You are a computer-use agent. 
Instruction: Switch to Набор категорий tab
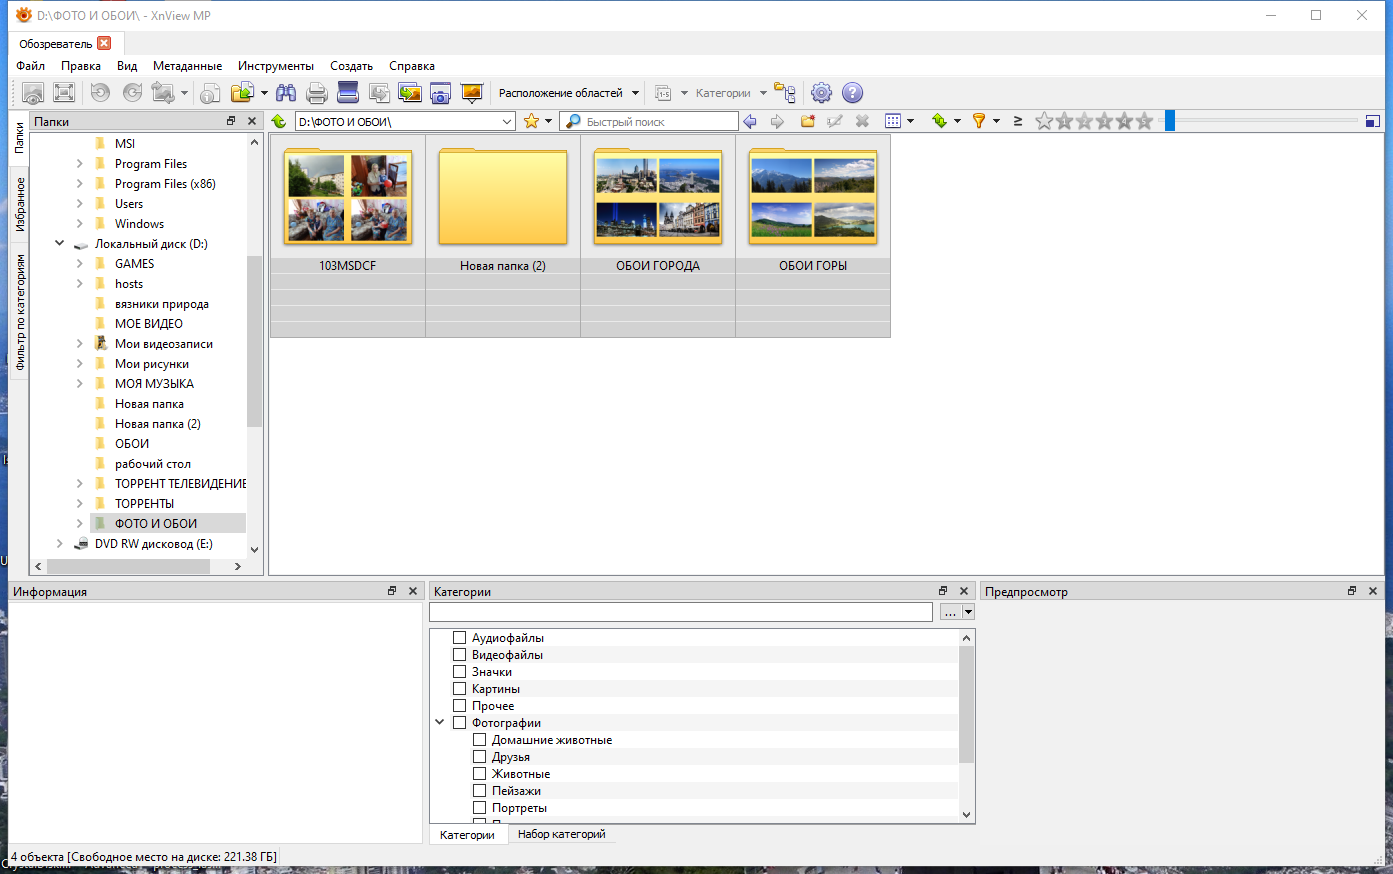(x=562, y=834)
